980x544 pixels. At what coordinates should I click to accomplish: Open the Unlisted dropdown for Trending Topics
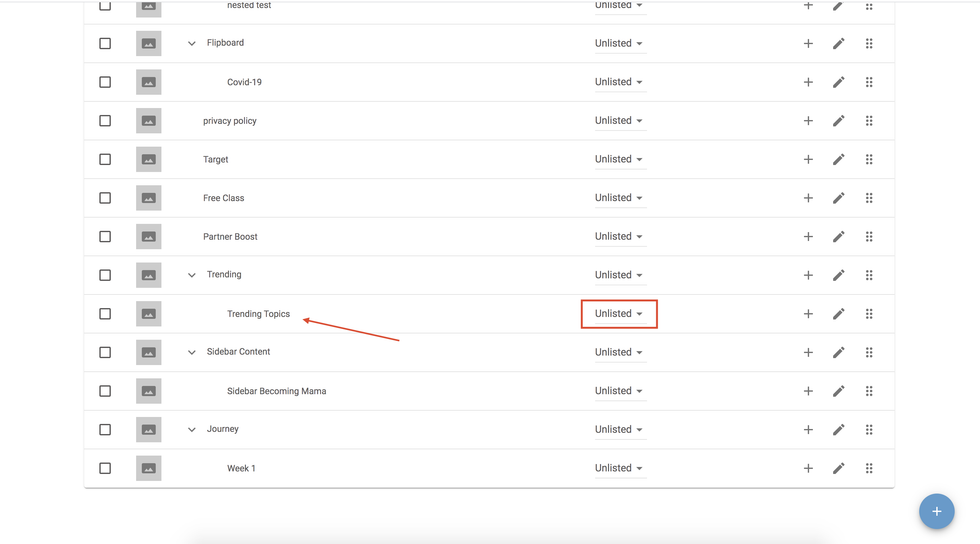pos(619,314)
